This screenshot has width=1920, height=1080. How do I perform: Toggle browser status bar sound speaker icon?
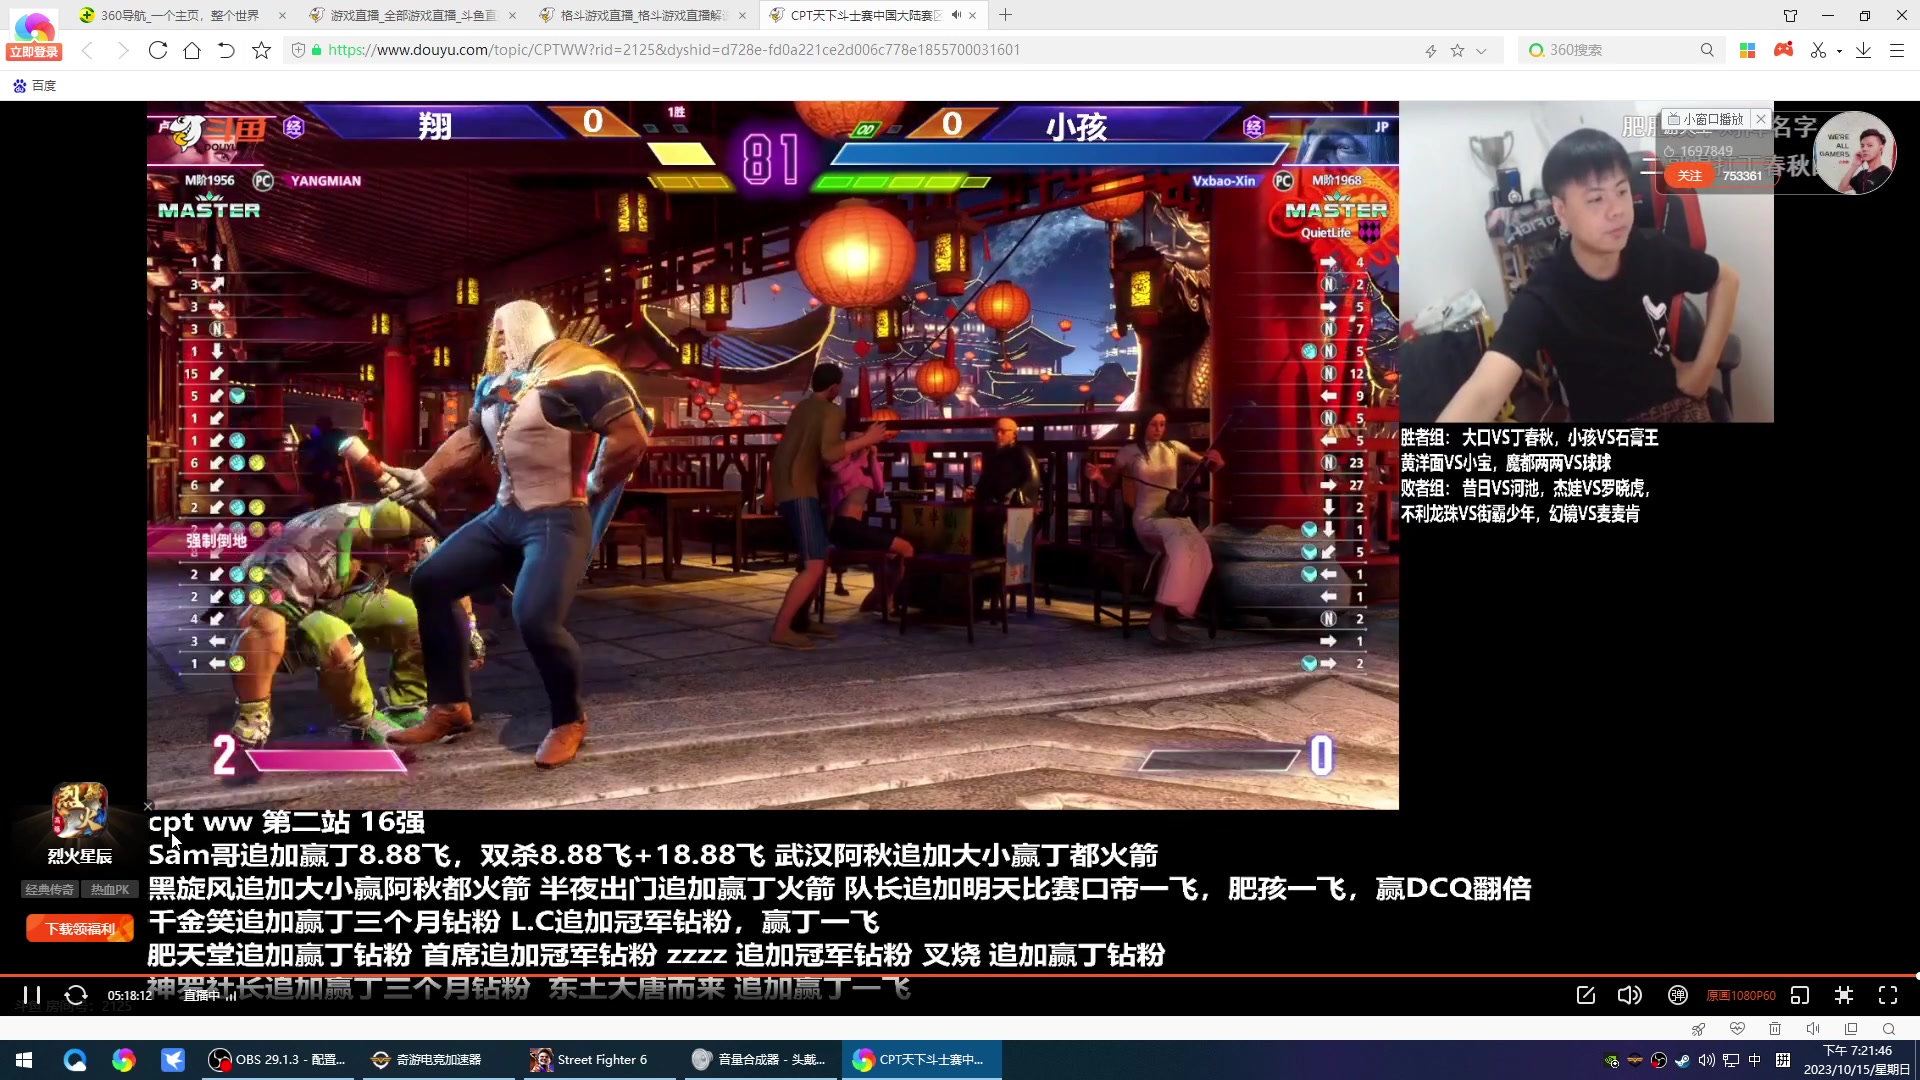[x=1813, y=1029]
